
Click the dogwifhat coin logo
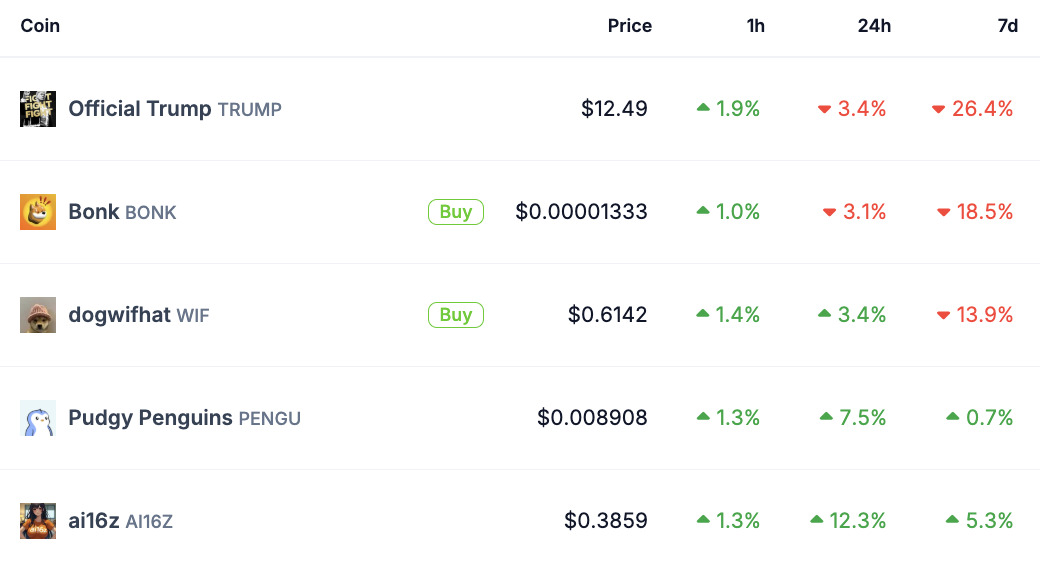(x=38, y=315)
